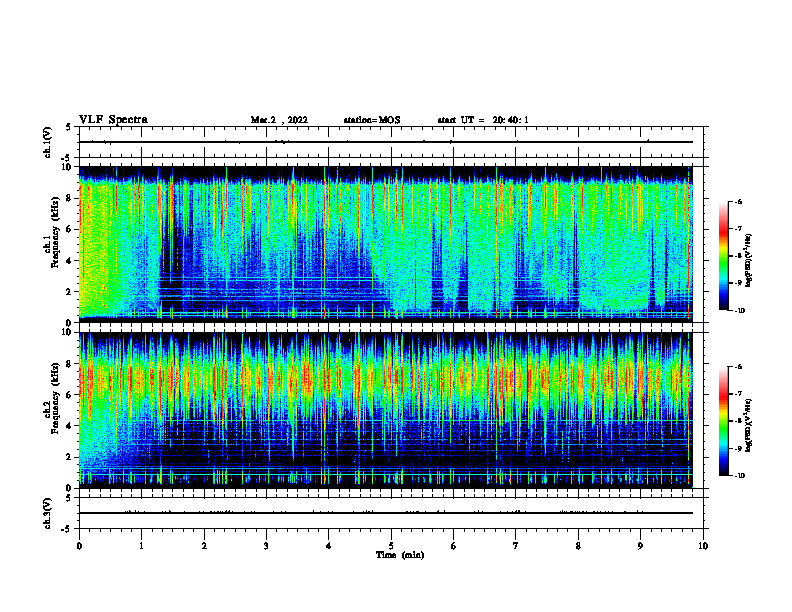The image size is (792, 612).
Task: Click the "ch.3(V)" axis label
Action: pyautogui.click(x=48, y=513)
